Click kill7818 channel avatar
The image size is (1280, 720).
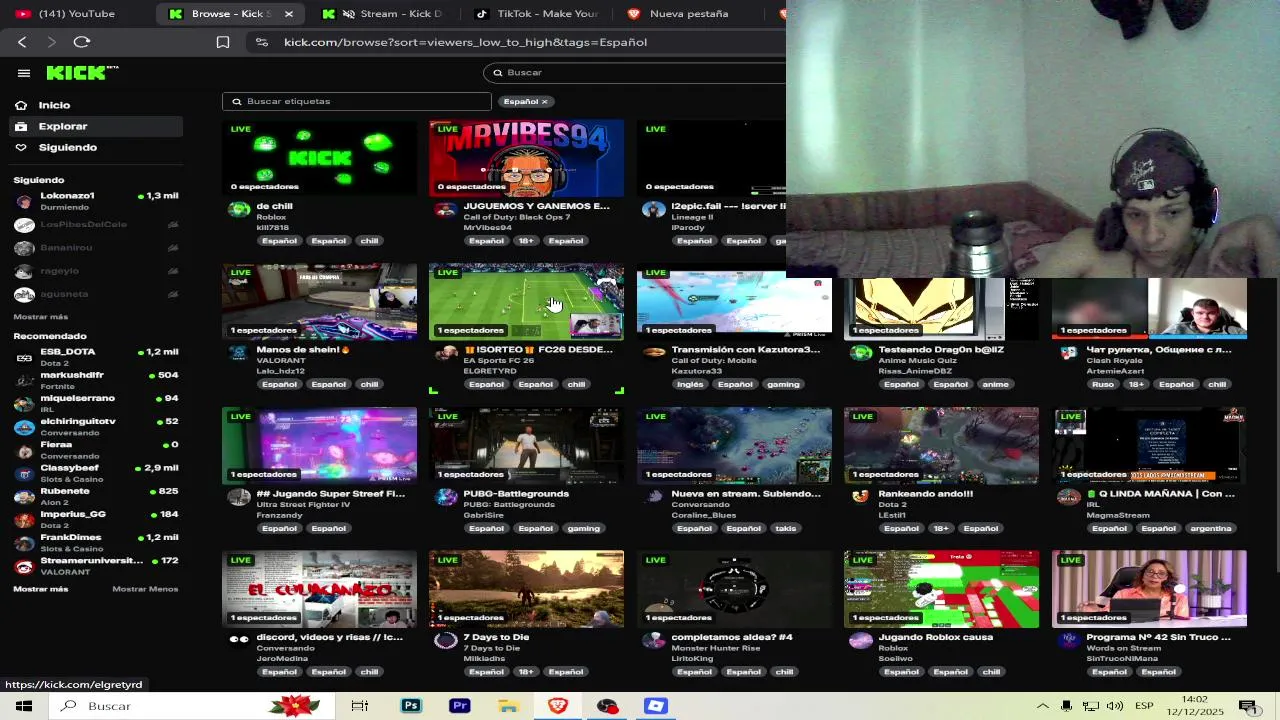[x=239, y=209]
